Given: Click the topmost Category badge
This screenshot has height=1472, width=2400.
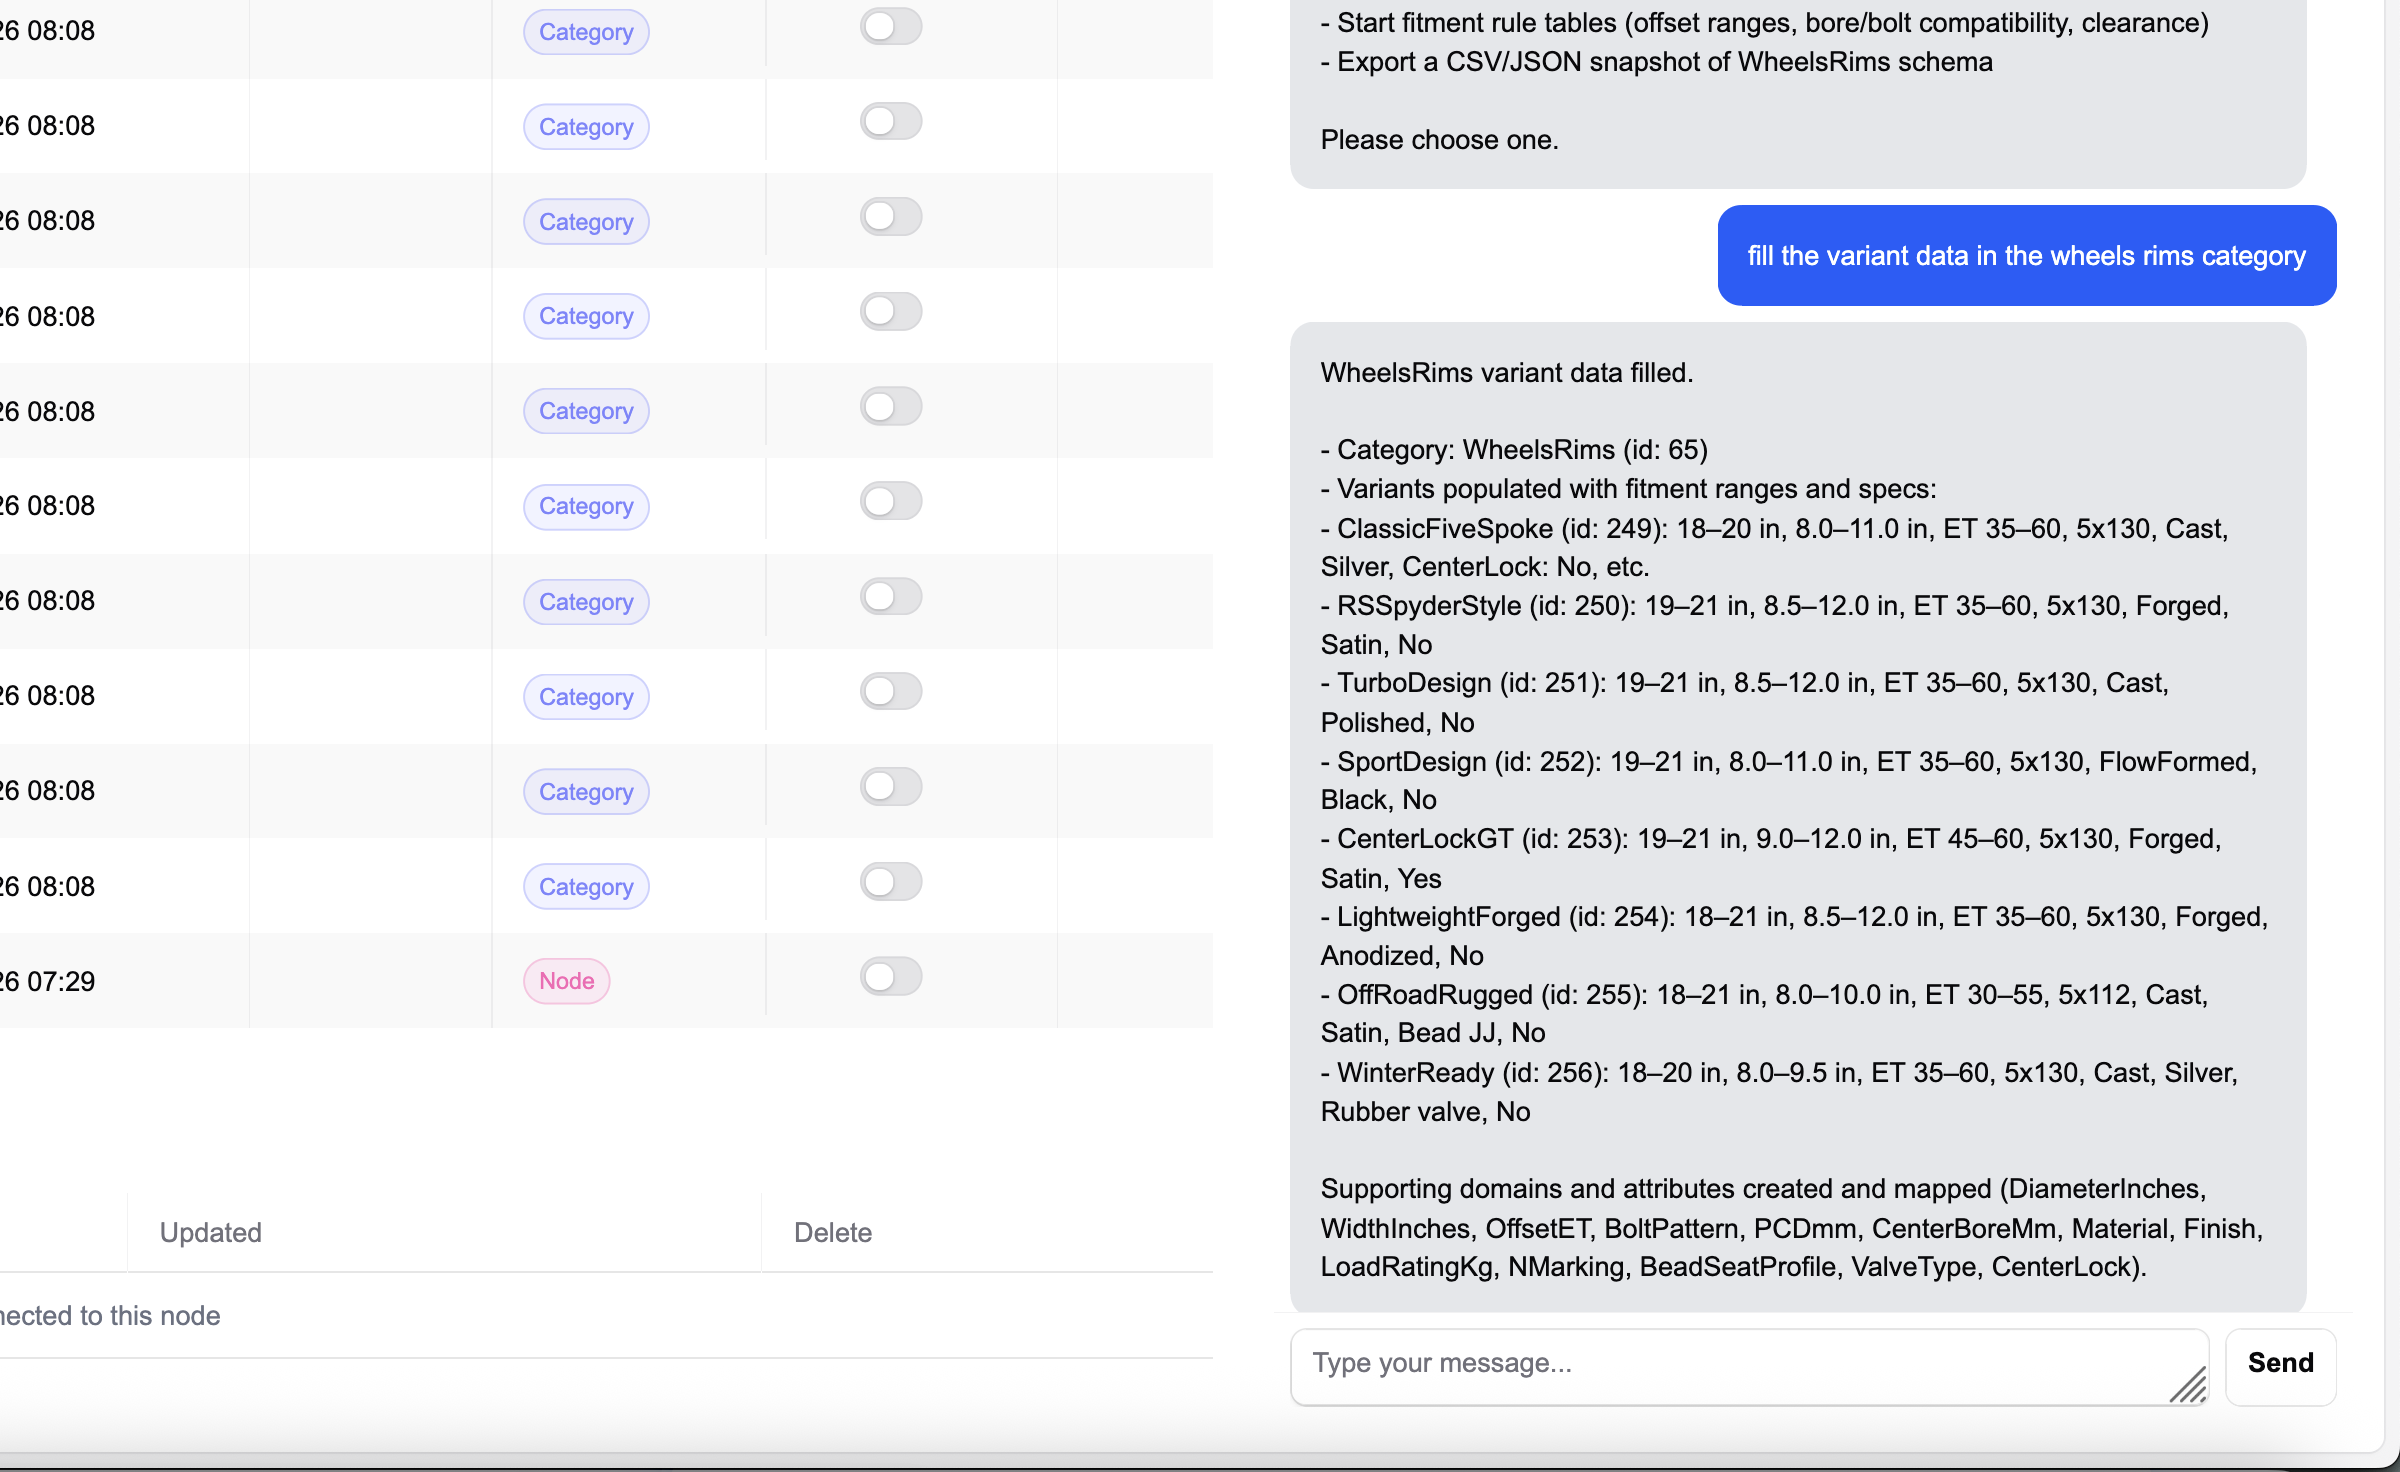Looking at the screenshot, I should pyautogui.click(x=586, y=32).
